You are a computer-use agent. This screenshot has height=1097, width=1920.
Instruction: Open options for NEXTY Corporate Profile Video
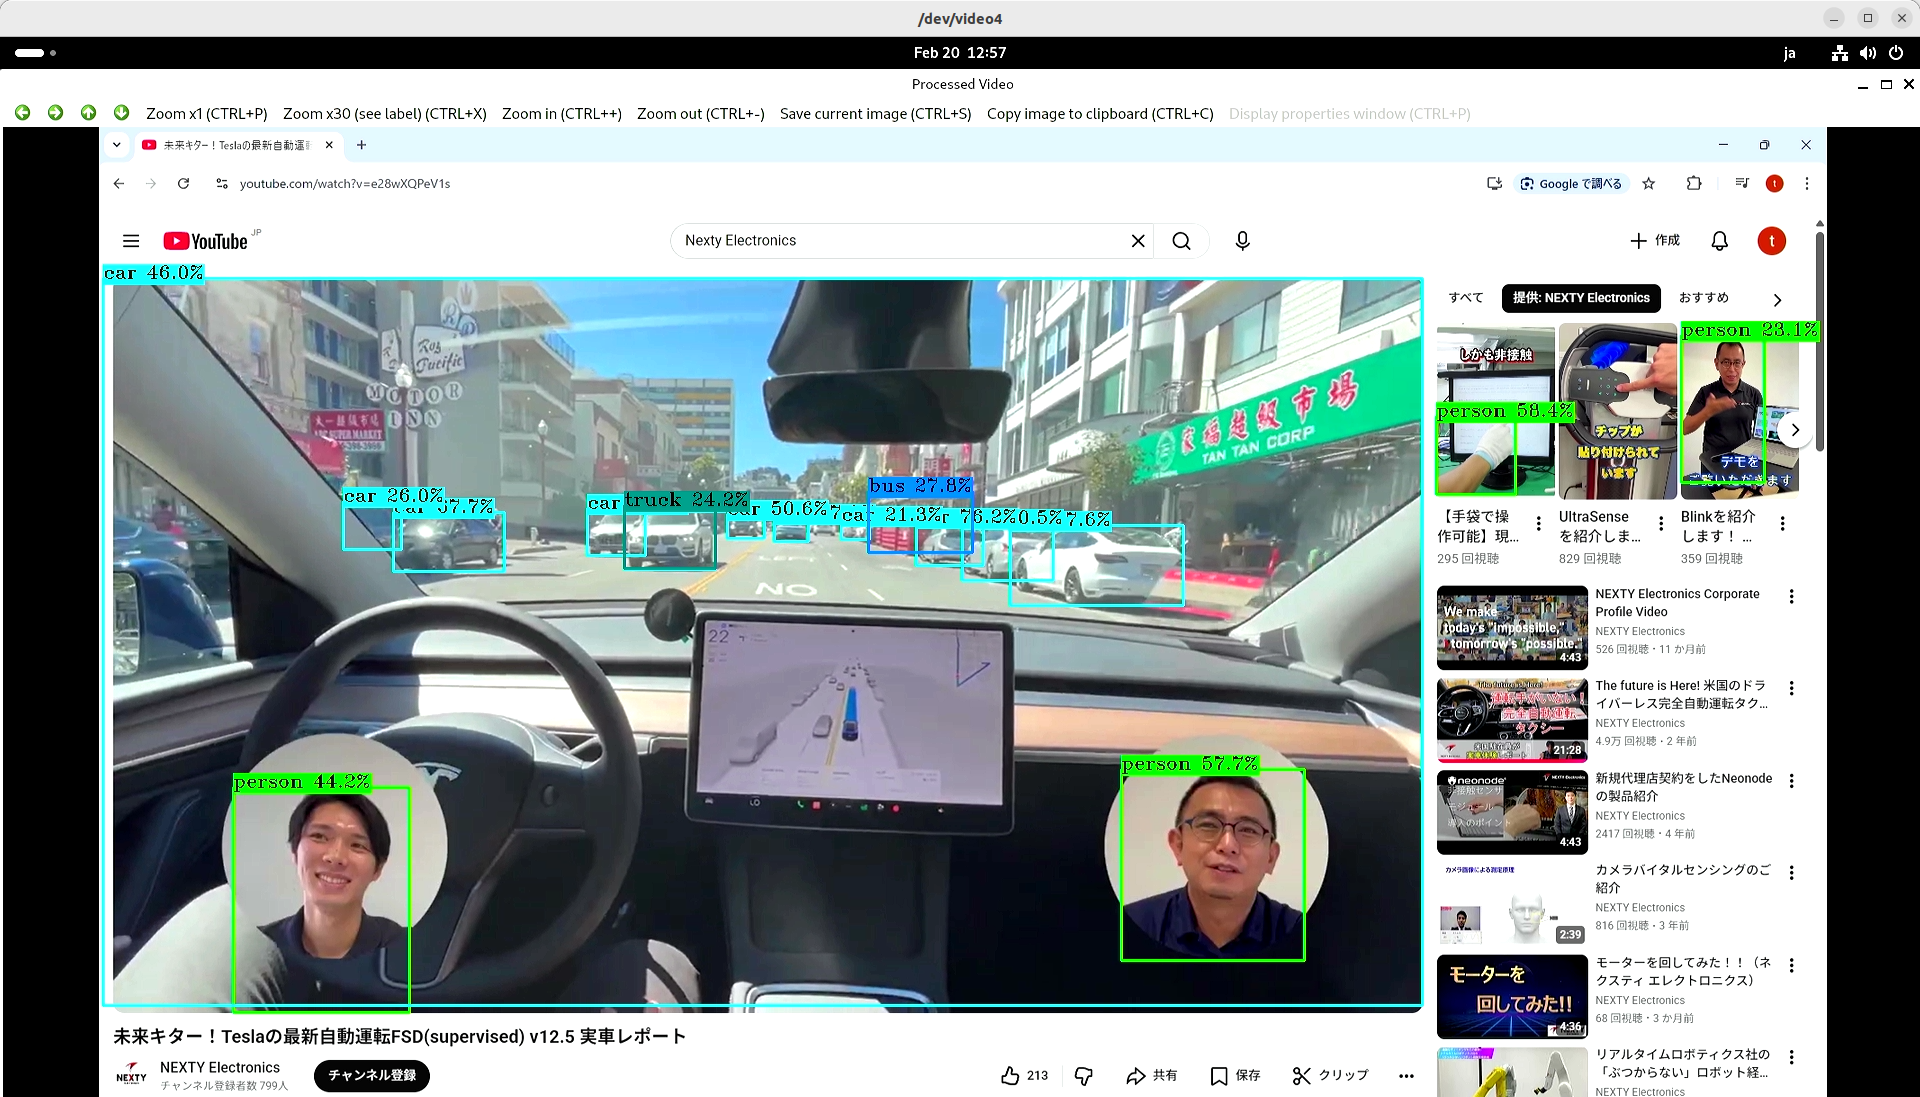pos(1791,597)
